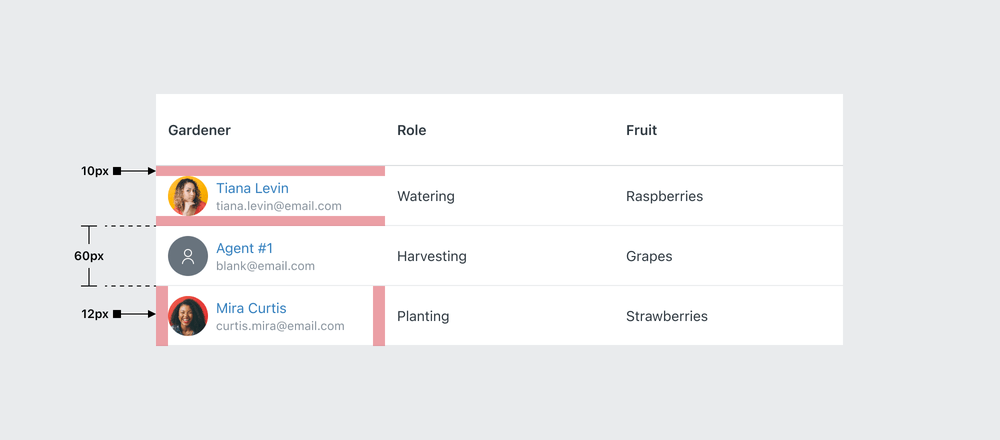The width and height of the screenshot is (1000, 440).
Task: Select the curtis.mira@email.com address text
Action: [x=280, y=326]
